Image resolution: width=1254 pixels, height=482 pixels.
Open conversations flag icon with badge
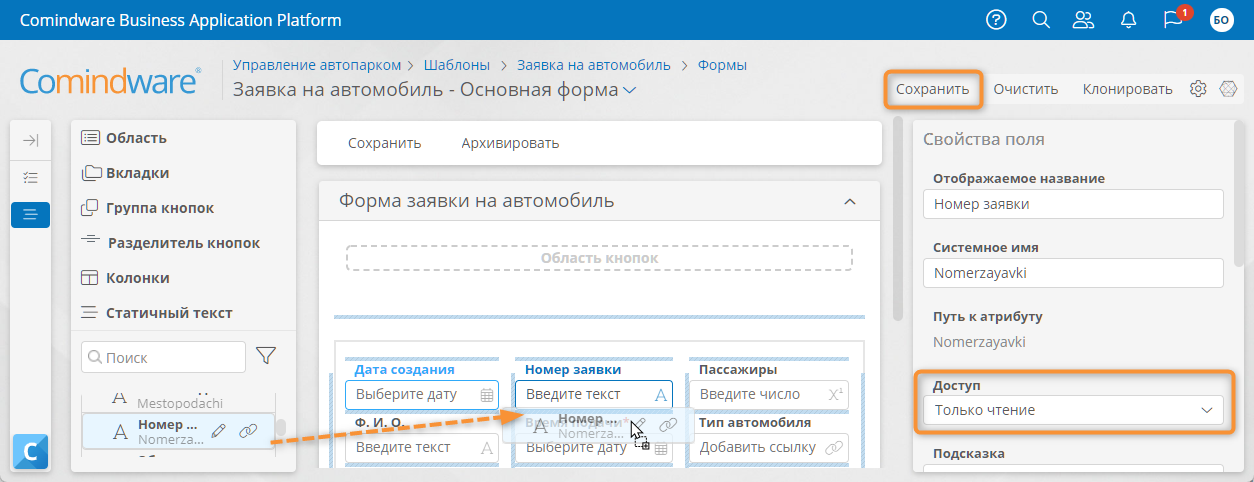(1175, 20)
